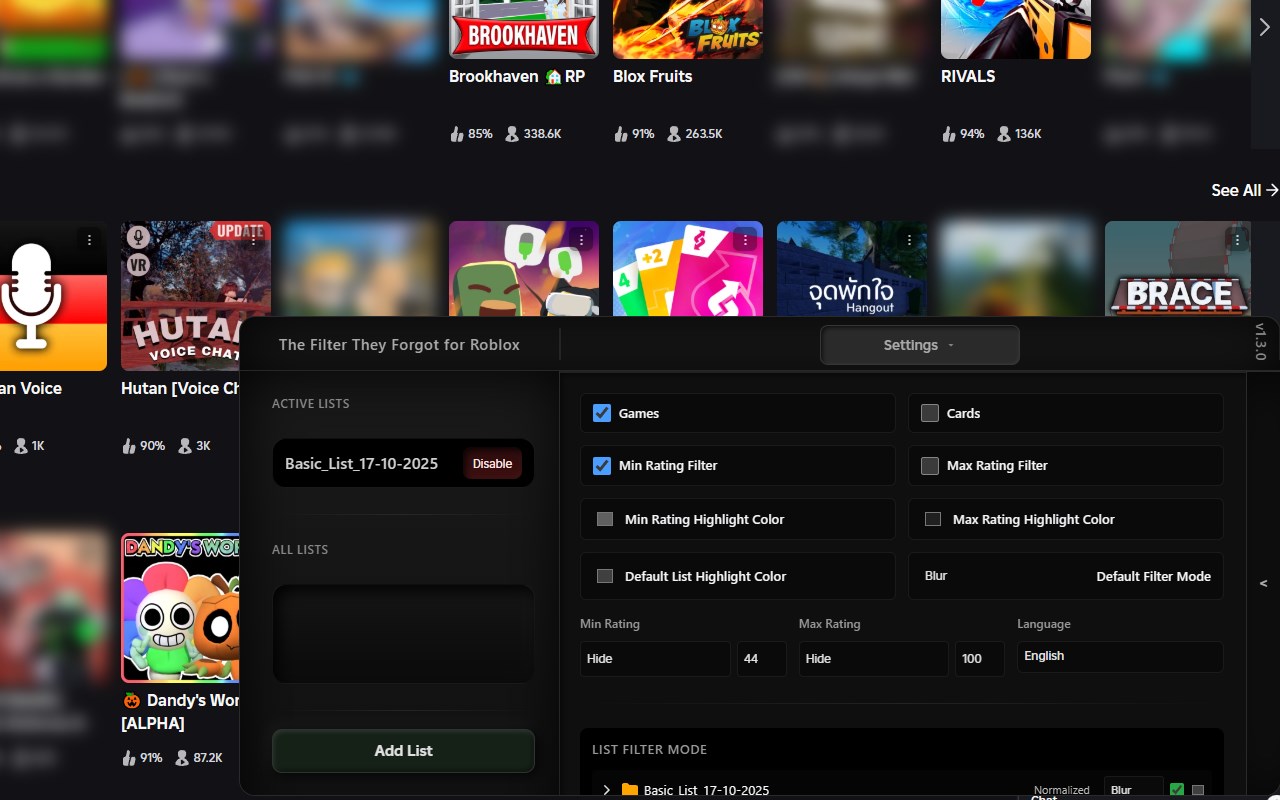Open three-dot menu on BRACE game tile
The width and height of the screenshot is (1280, 800).
coord(1238,240)
